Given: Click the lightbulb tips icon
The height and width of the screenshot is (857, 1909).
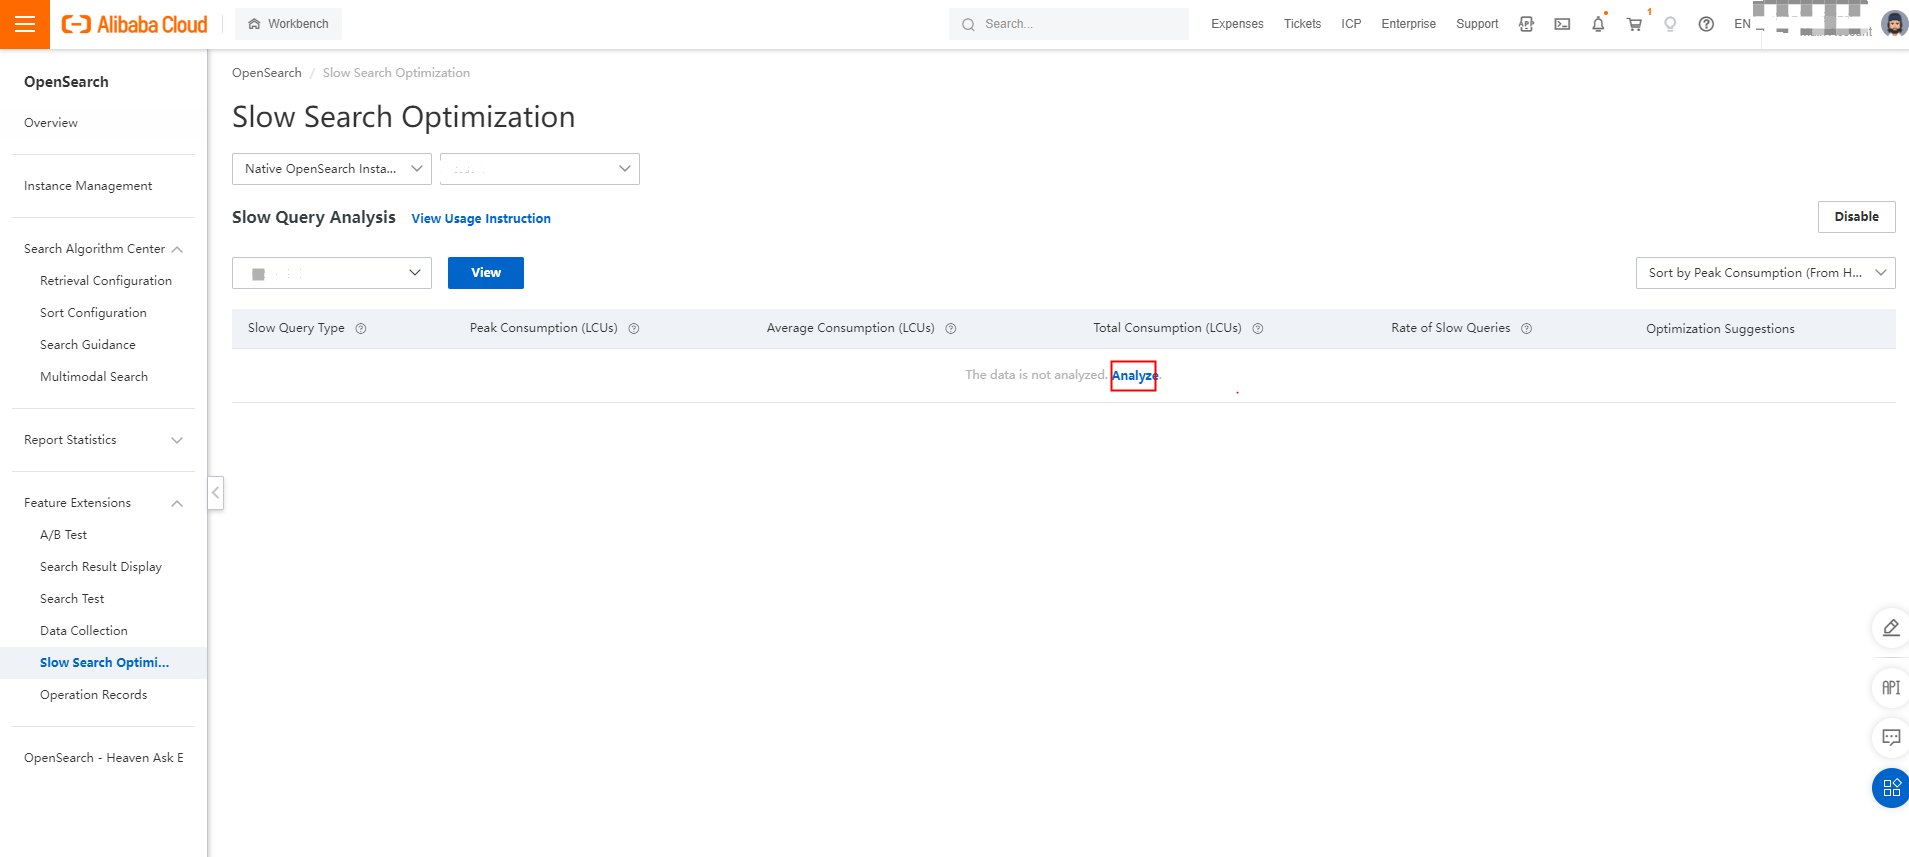Looking at the screenshot, I should coord(1670,24).
